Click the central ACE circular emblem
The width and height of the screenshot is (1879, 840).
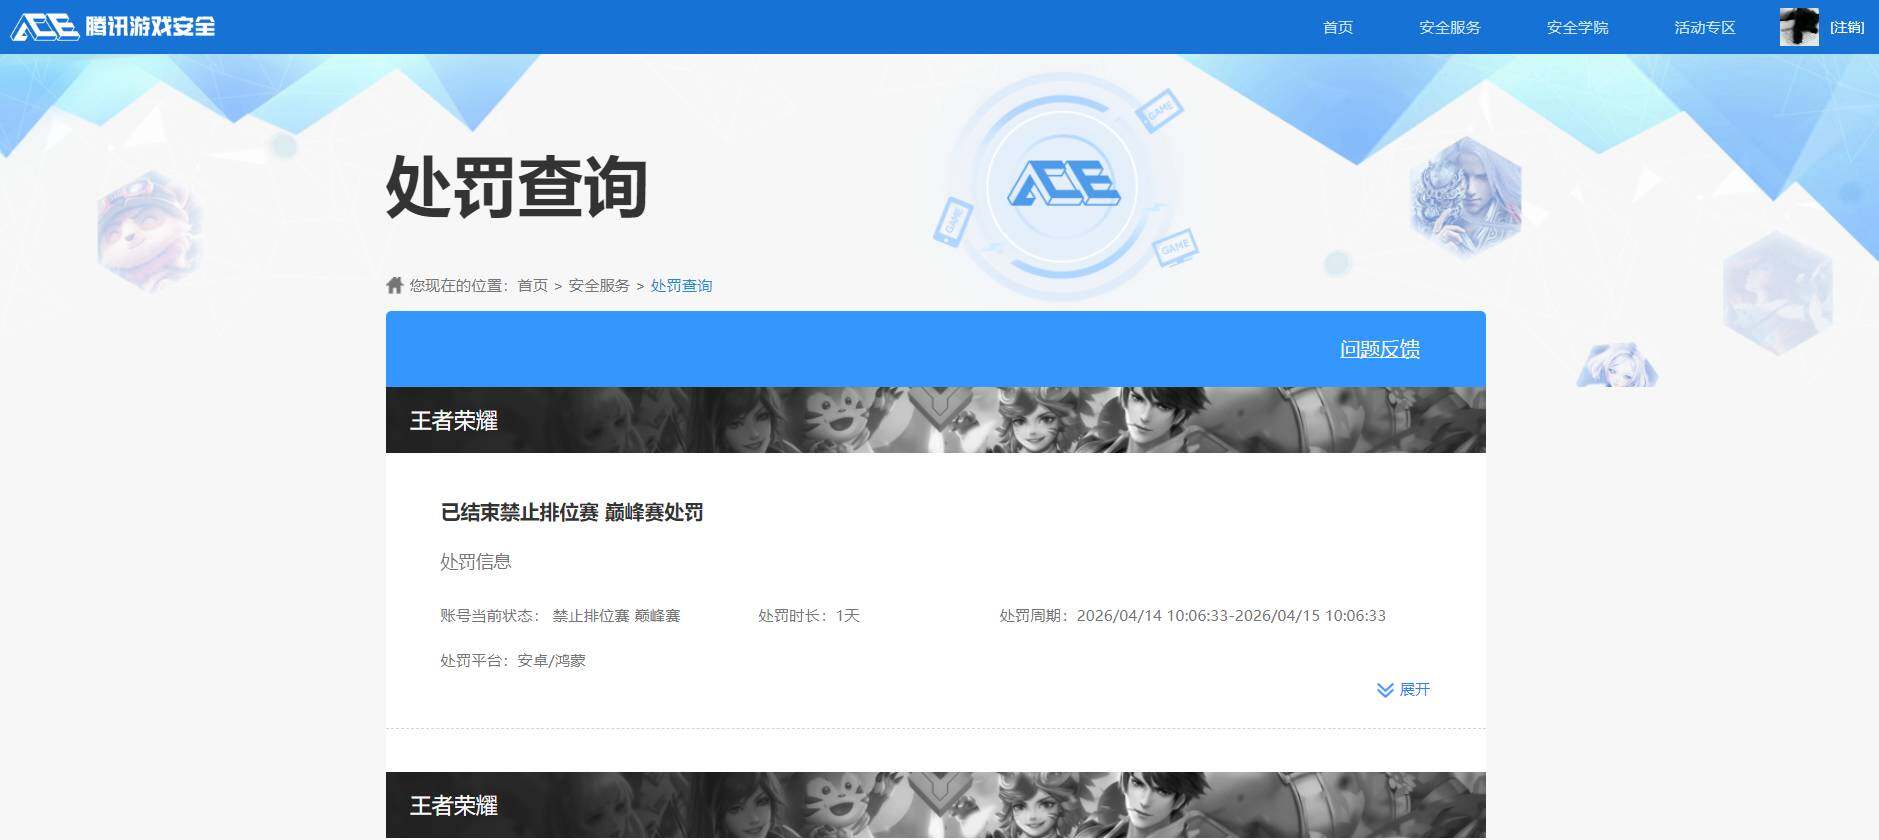pyautogui.click(x=1064, y=185)
